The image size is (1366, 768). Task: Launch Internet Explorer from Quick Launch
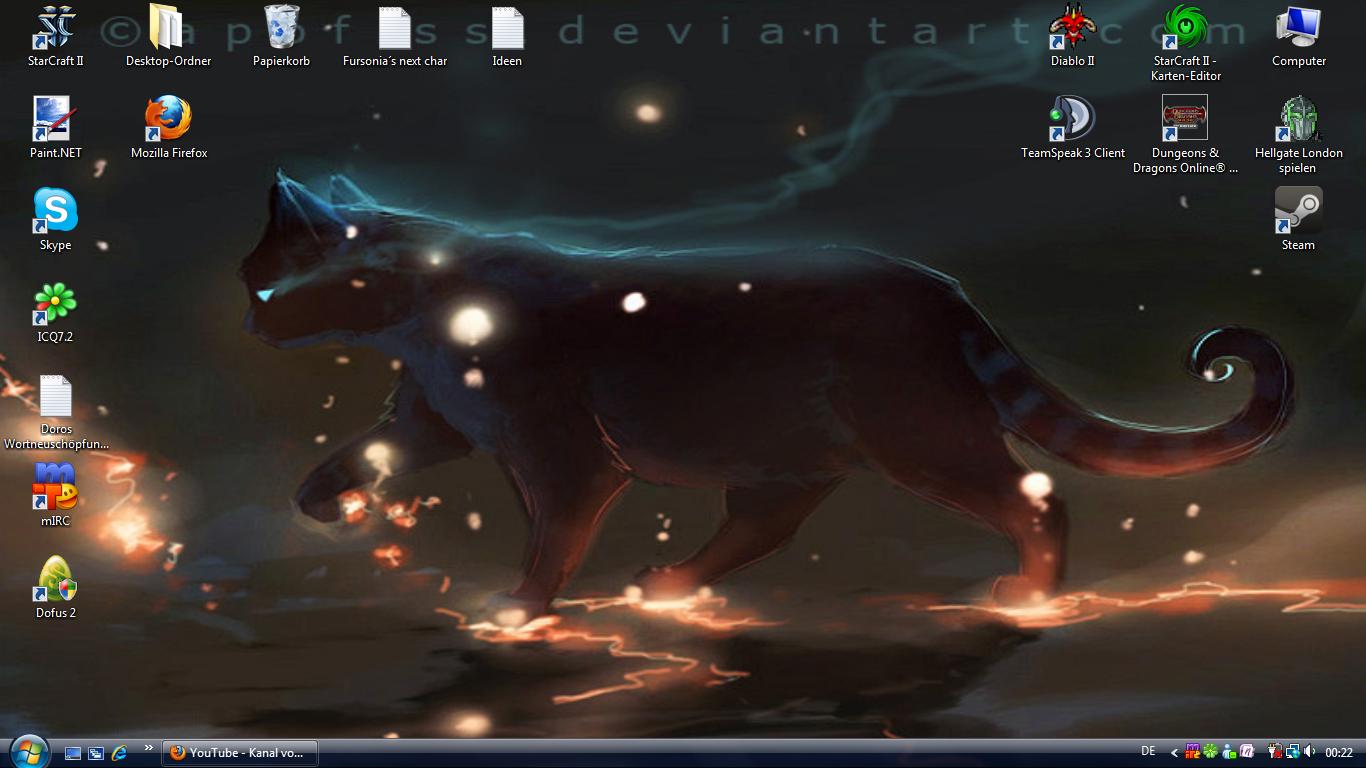click(x=120, y=752)
